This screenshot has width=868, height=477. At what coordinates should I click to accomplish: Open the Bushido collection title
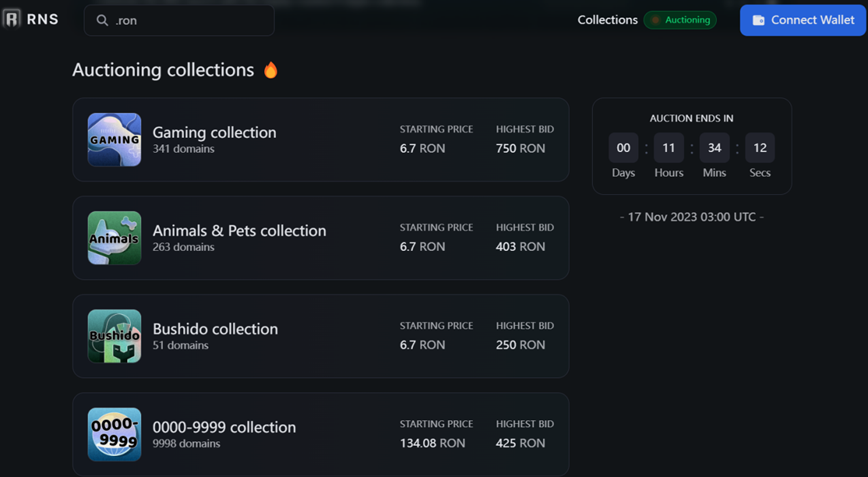(215, 328)
